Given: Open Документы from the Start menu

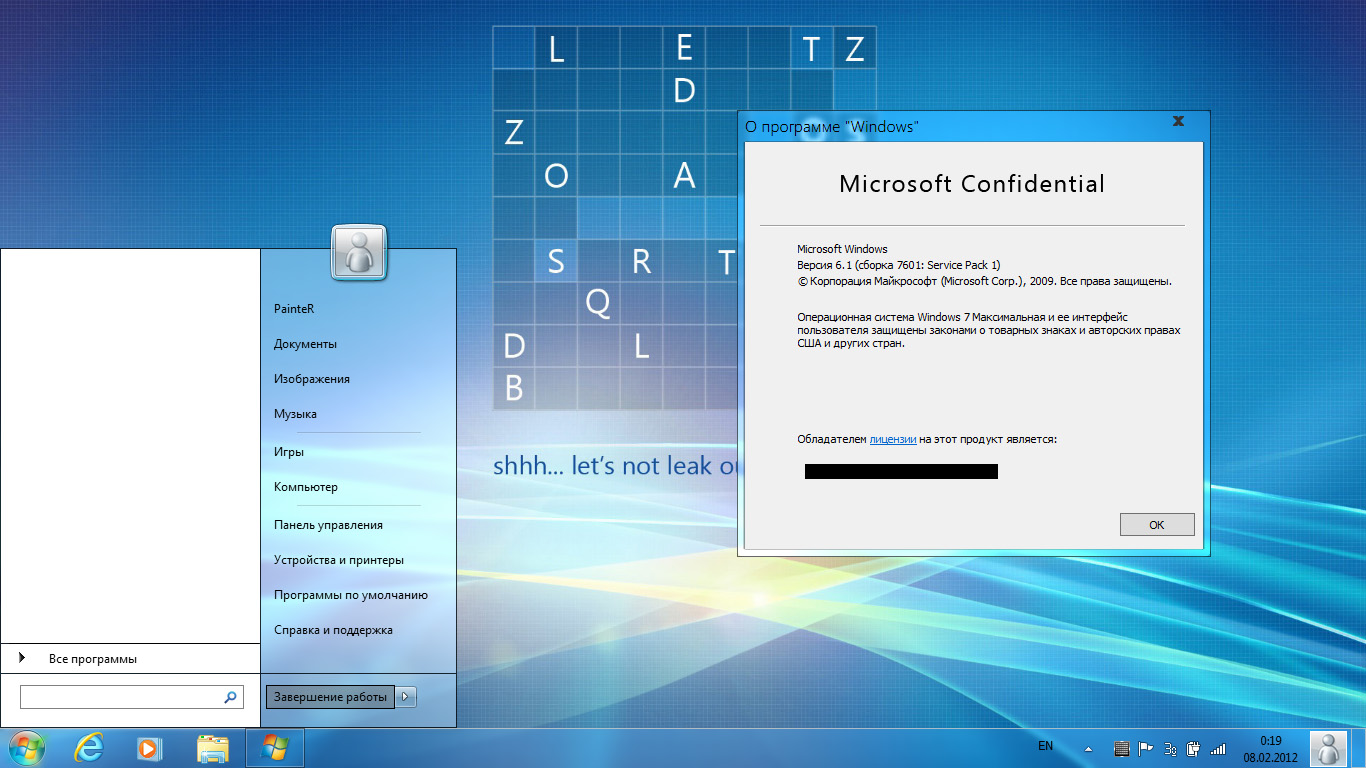Looking at the screenshot, I should tap(305, 344).
